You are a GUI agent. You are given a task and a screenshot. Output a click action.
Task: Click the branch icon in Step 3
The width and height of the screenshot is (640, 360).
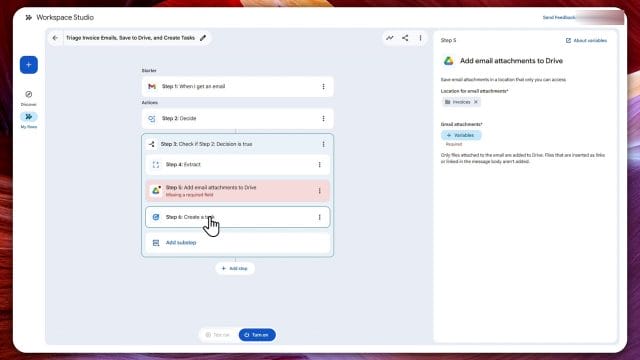[151, 144]
